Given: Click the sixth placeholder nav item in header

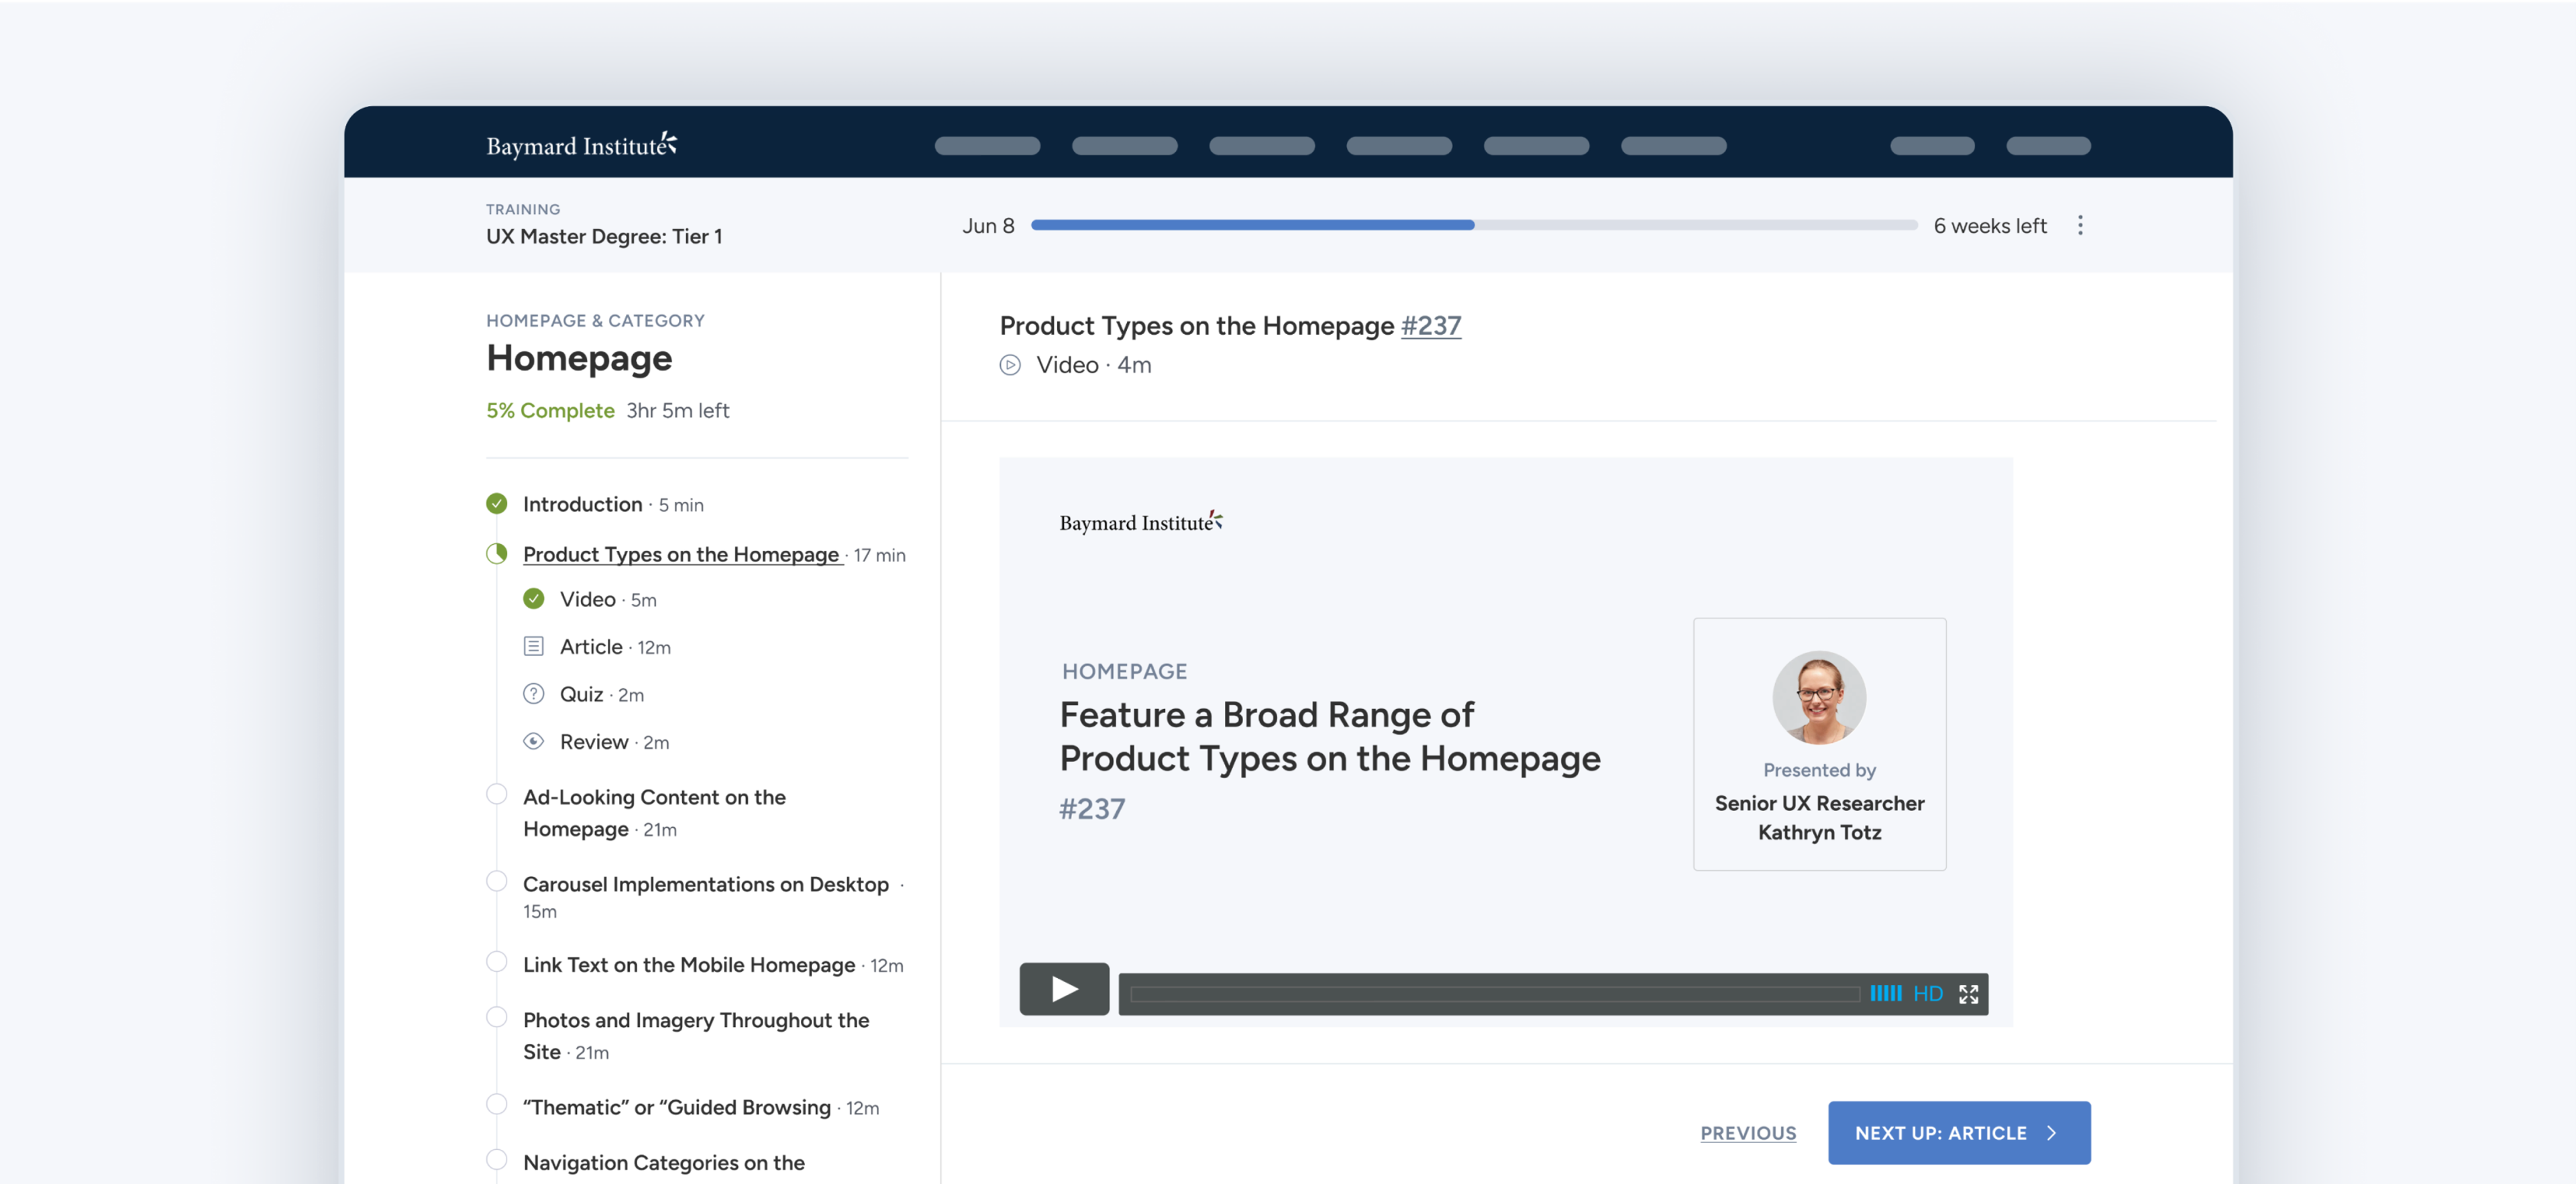Looking at the screenshot, I should 1673,146.
